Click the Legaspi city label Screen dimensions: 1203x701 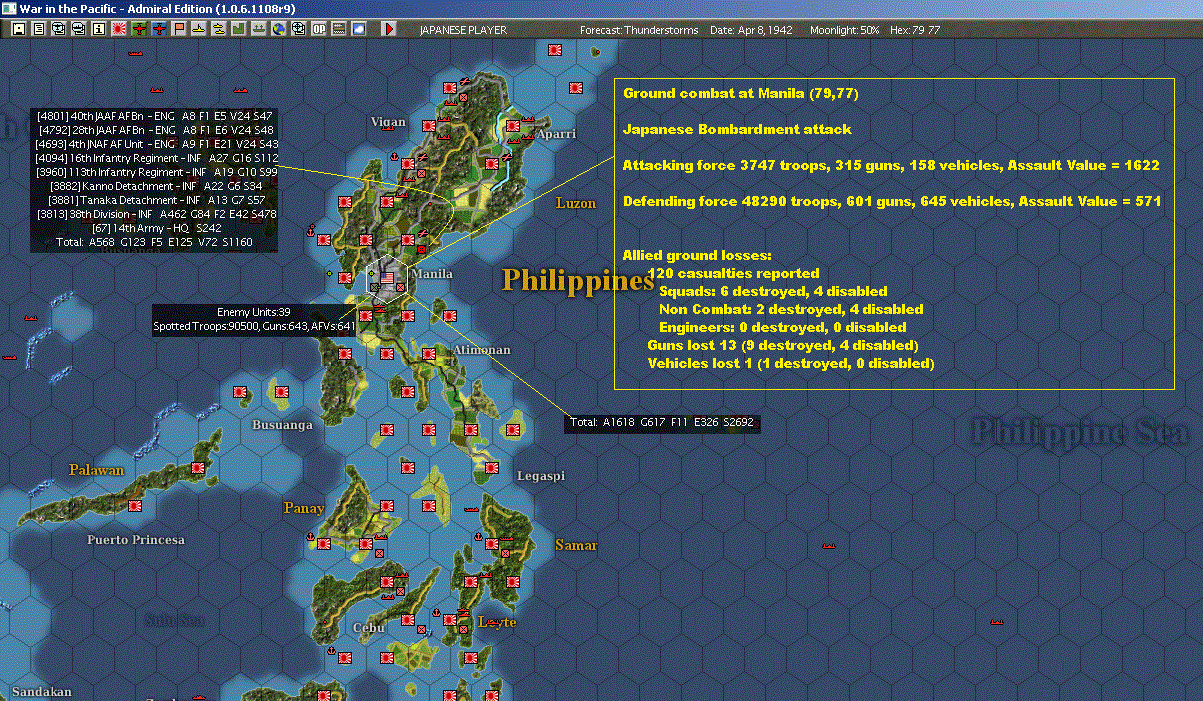pos(540,476)
